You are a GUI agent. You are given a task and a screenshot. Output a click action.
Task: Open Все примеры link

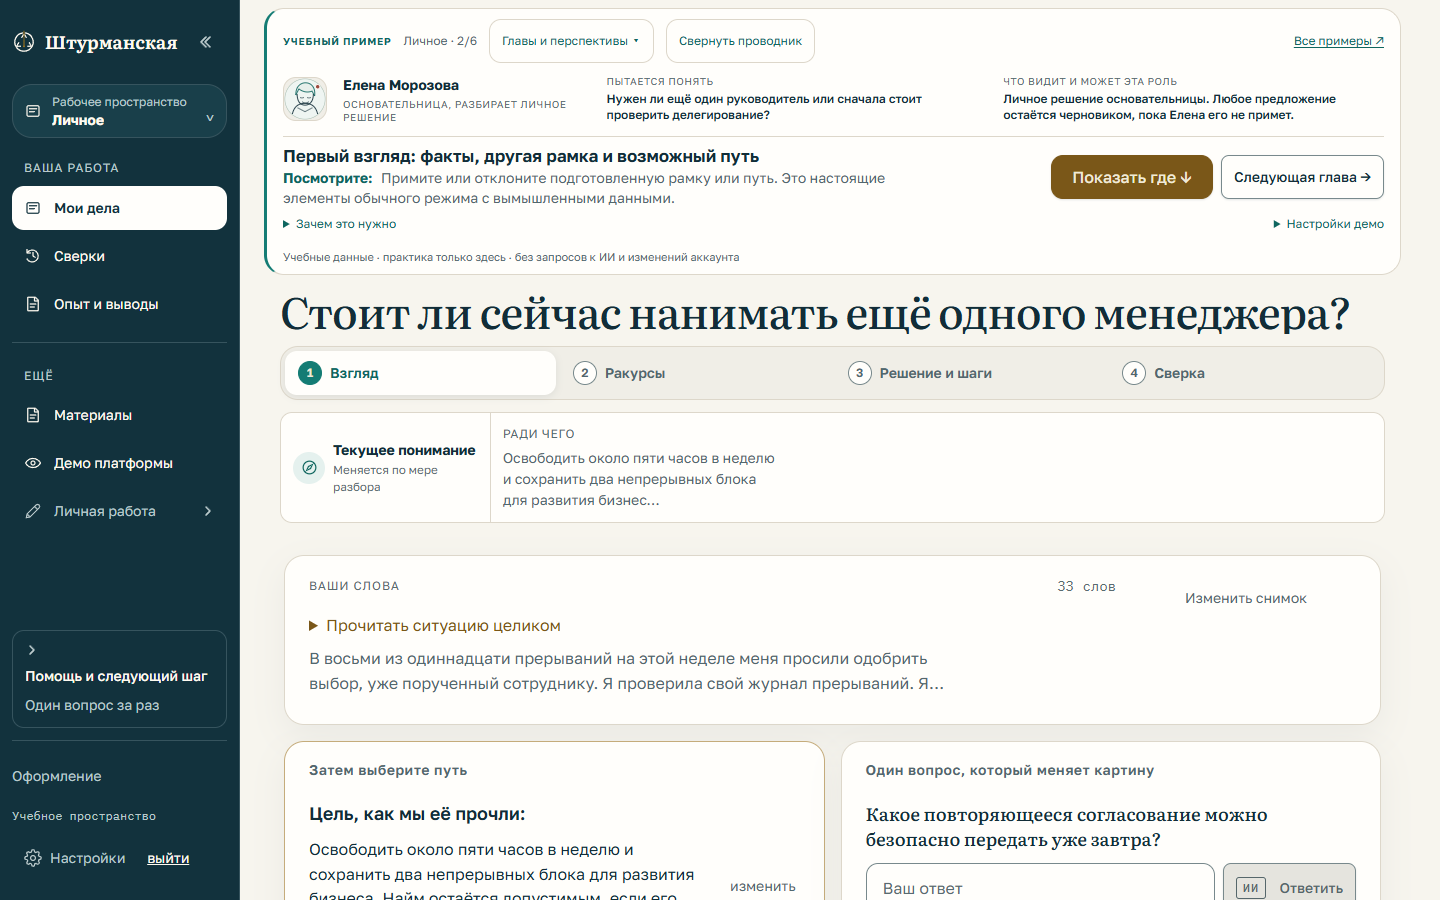(1339, 41)
